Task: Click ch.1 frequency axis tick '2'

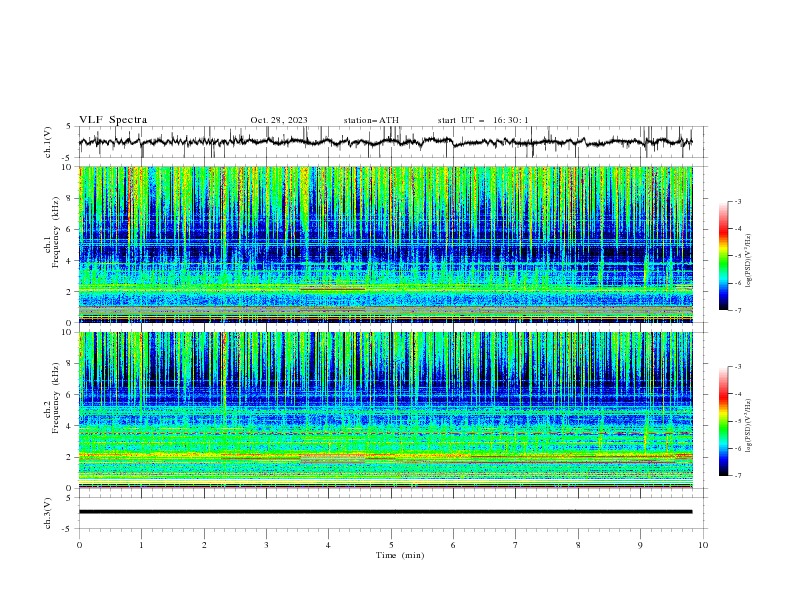Action: [70, 291]
